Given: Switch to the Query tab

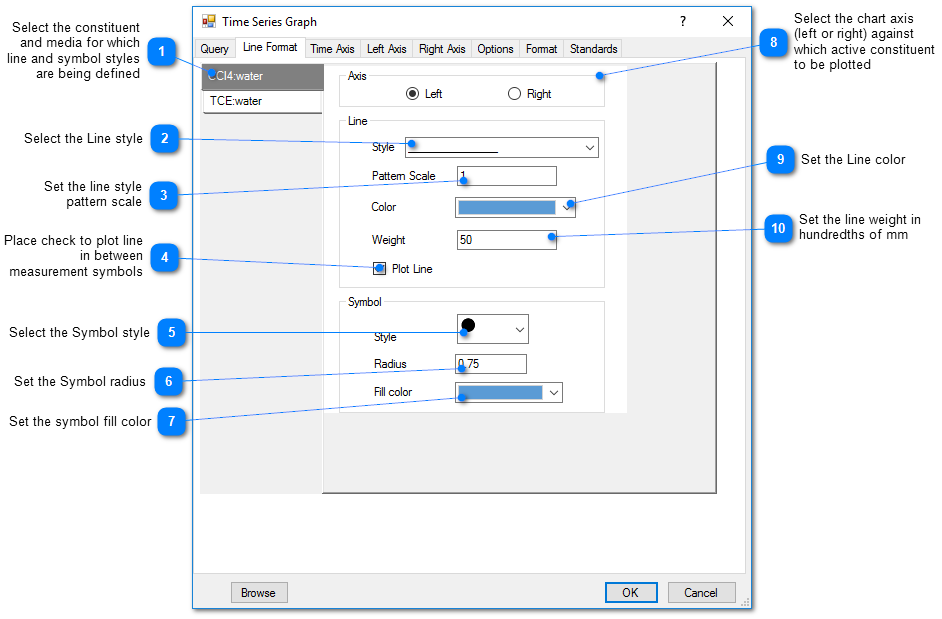Looking at the screenshot, I should pos(215,49).
